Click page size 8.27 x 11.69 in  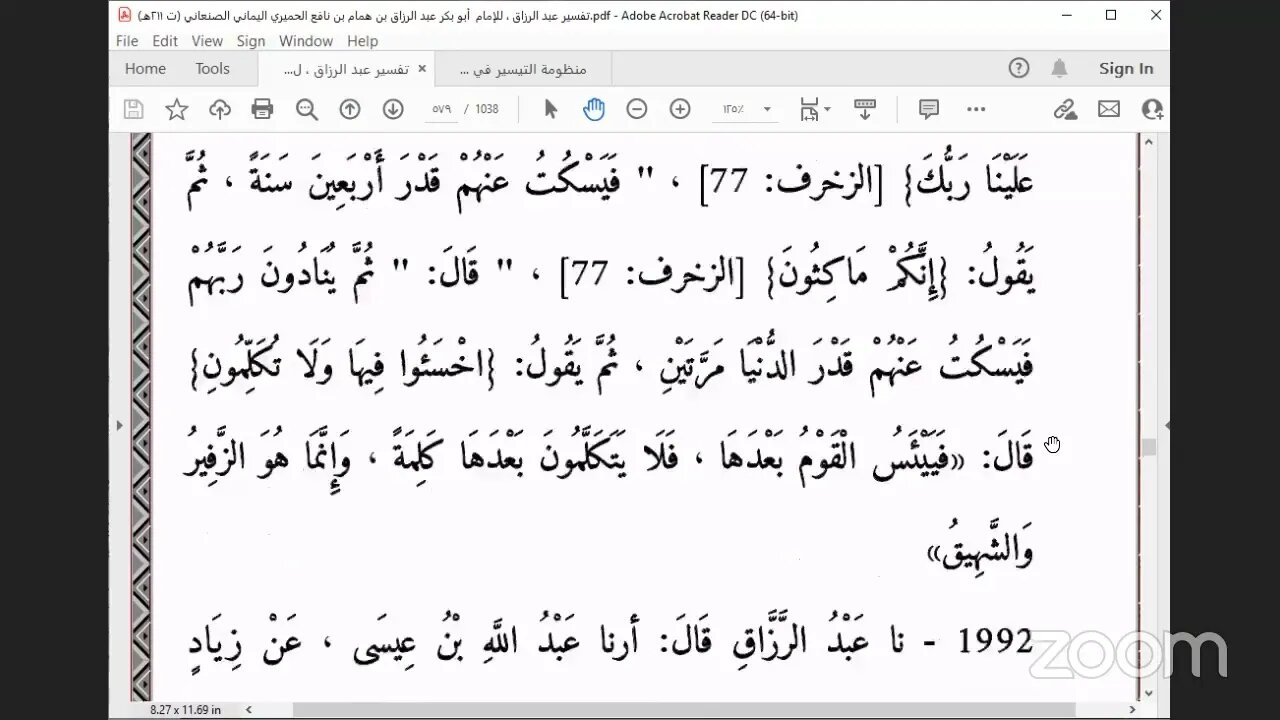186,709
